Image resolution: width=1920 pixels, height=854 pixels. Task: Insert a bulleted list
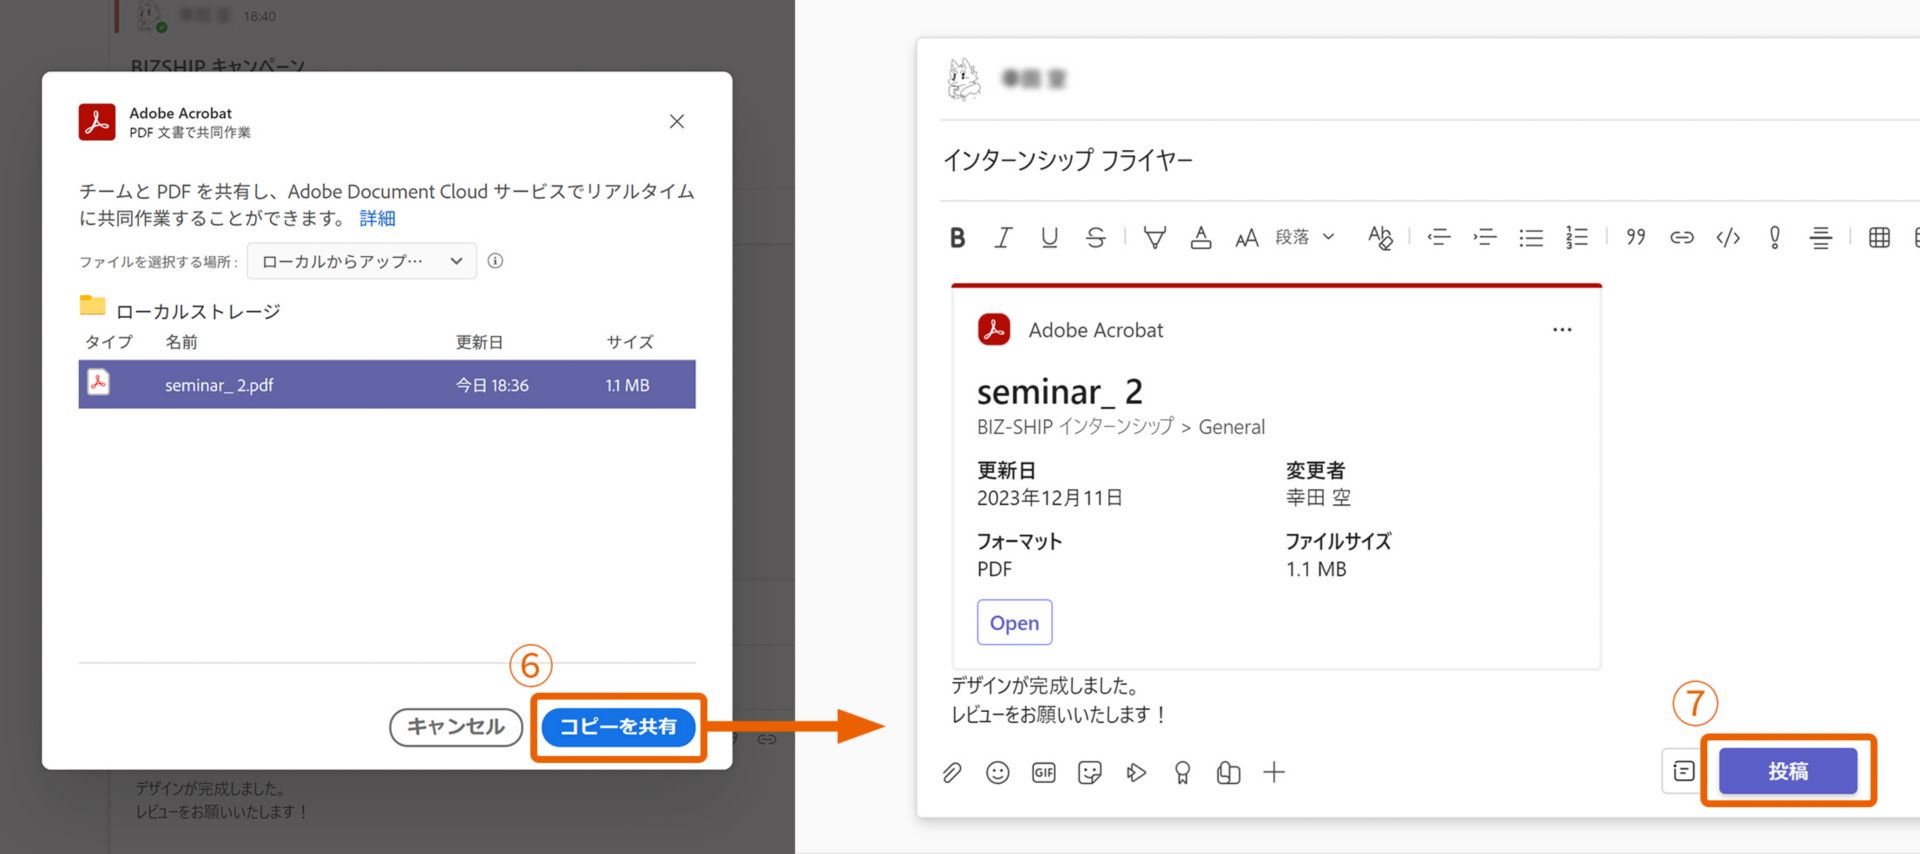click(x=1530, y=237)
